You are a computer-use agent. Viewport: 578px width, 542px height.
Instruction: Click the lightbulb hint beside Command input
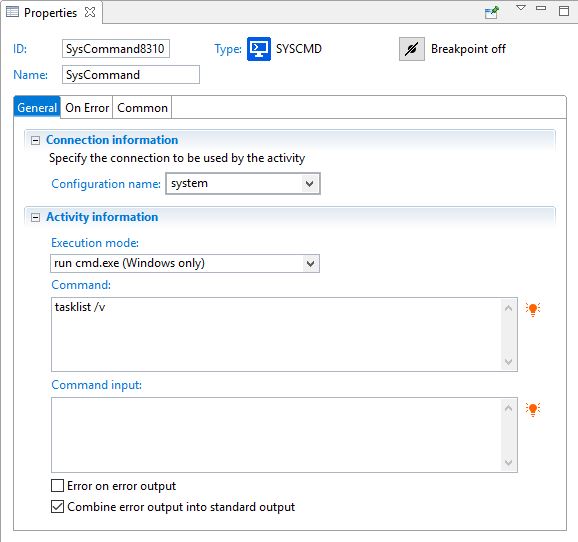click(533, 409)
